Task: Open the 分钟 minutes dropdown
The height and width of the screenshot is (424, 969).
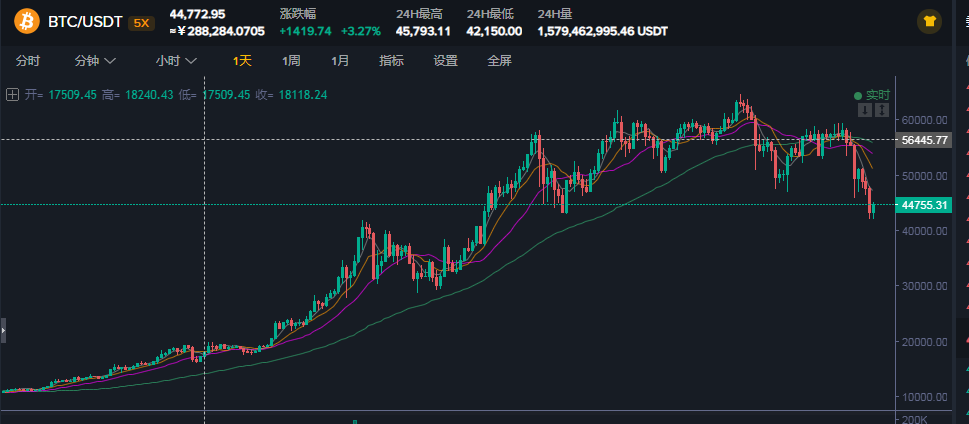Action: click(x=95, y=61)
